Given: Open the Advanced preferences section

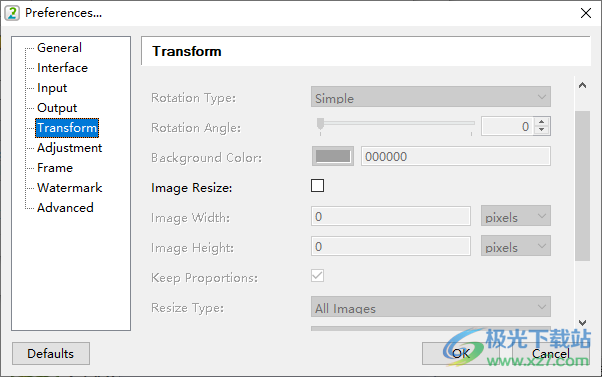Looking at the screenshot, I should 65,207.
